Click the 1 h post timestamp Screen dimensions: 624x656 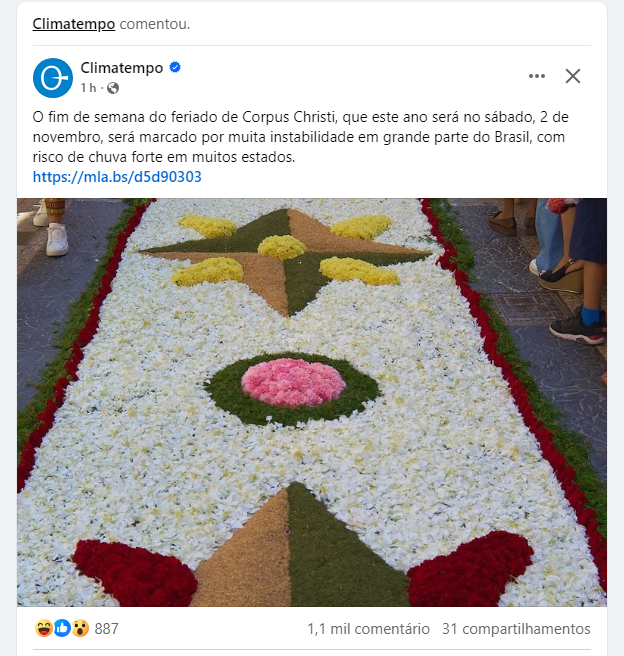point(88,88)
